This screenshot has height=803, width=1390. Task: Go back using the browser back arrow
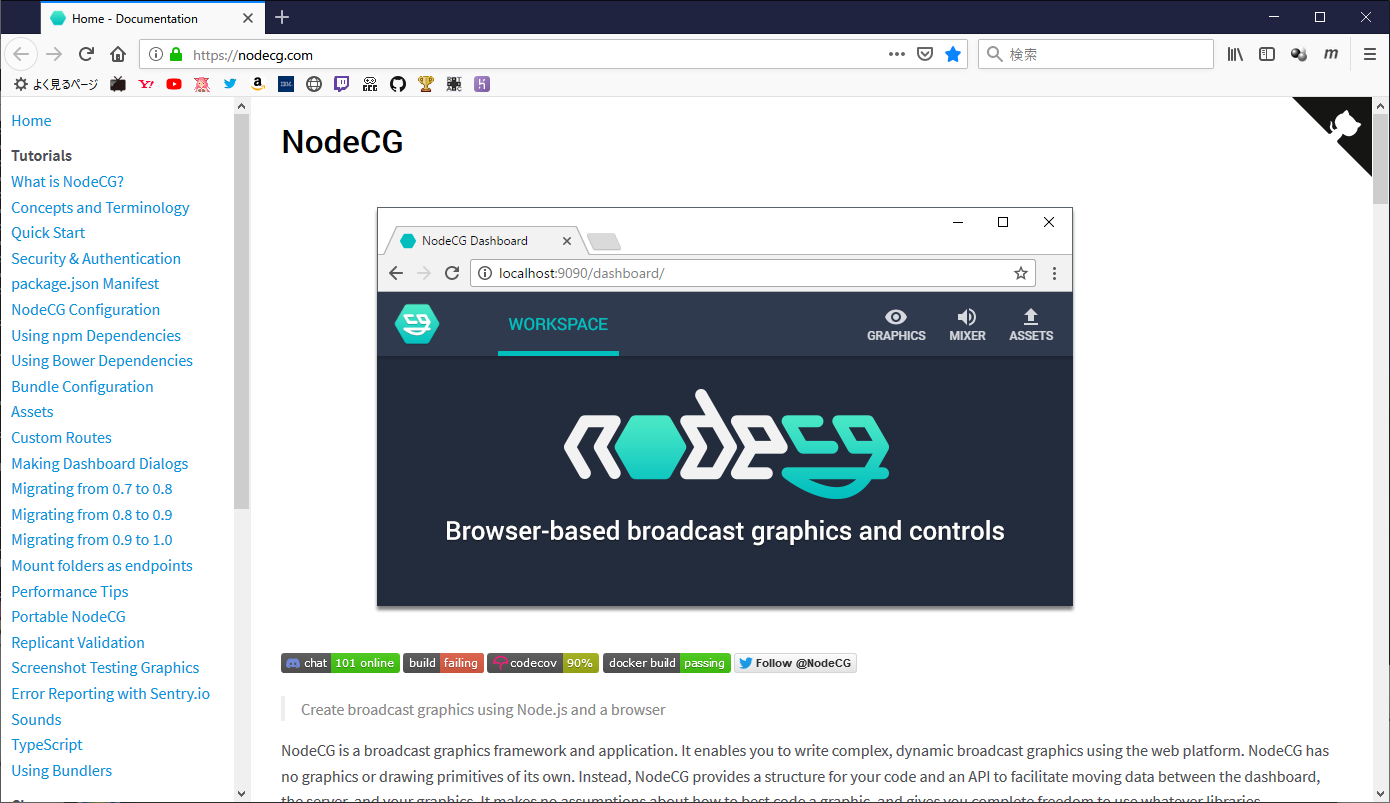click(x=21, y=54)
